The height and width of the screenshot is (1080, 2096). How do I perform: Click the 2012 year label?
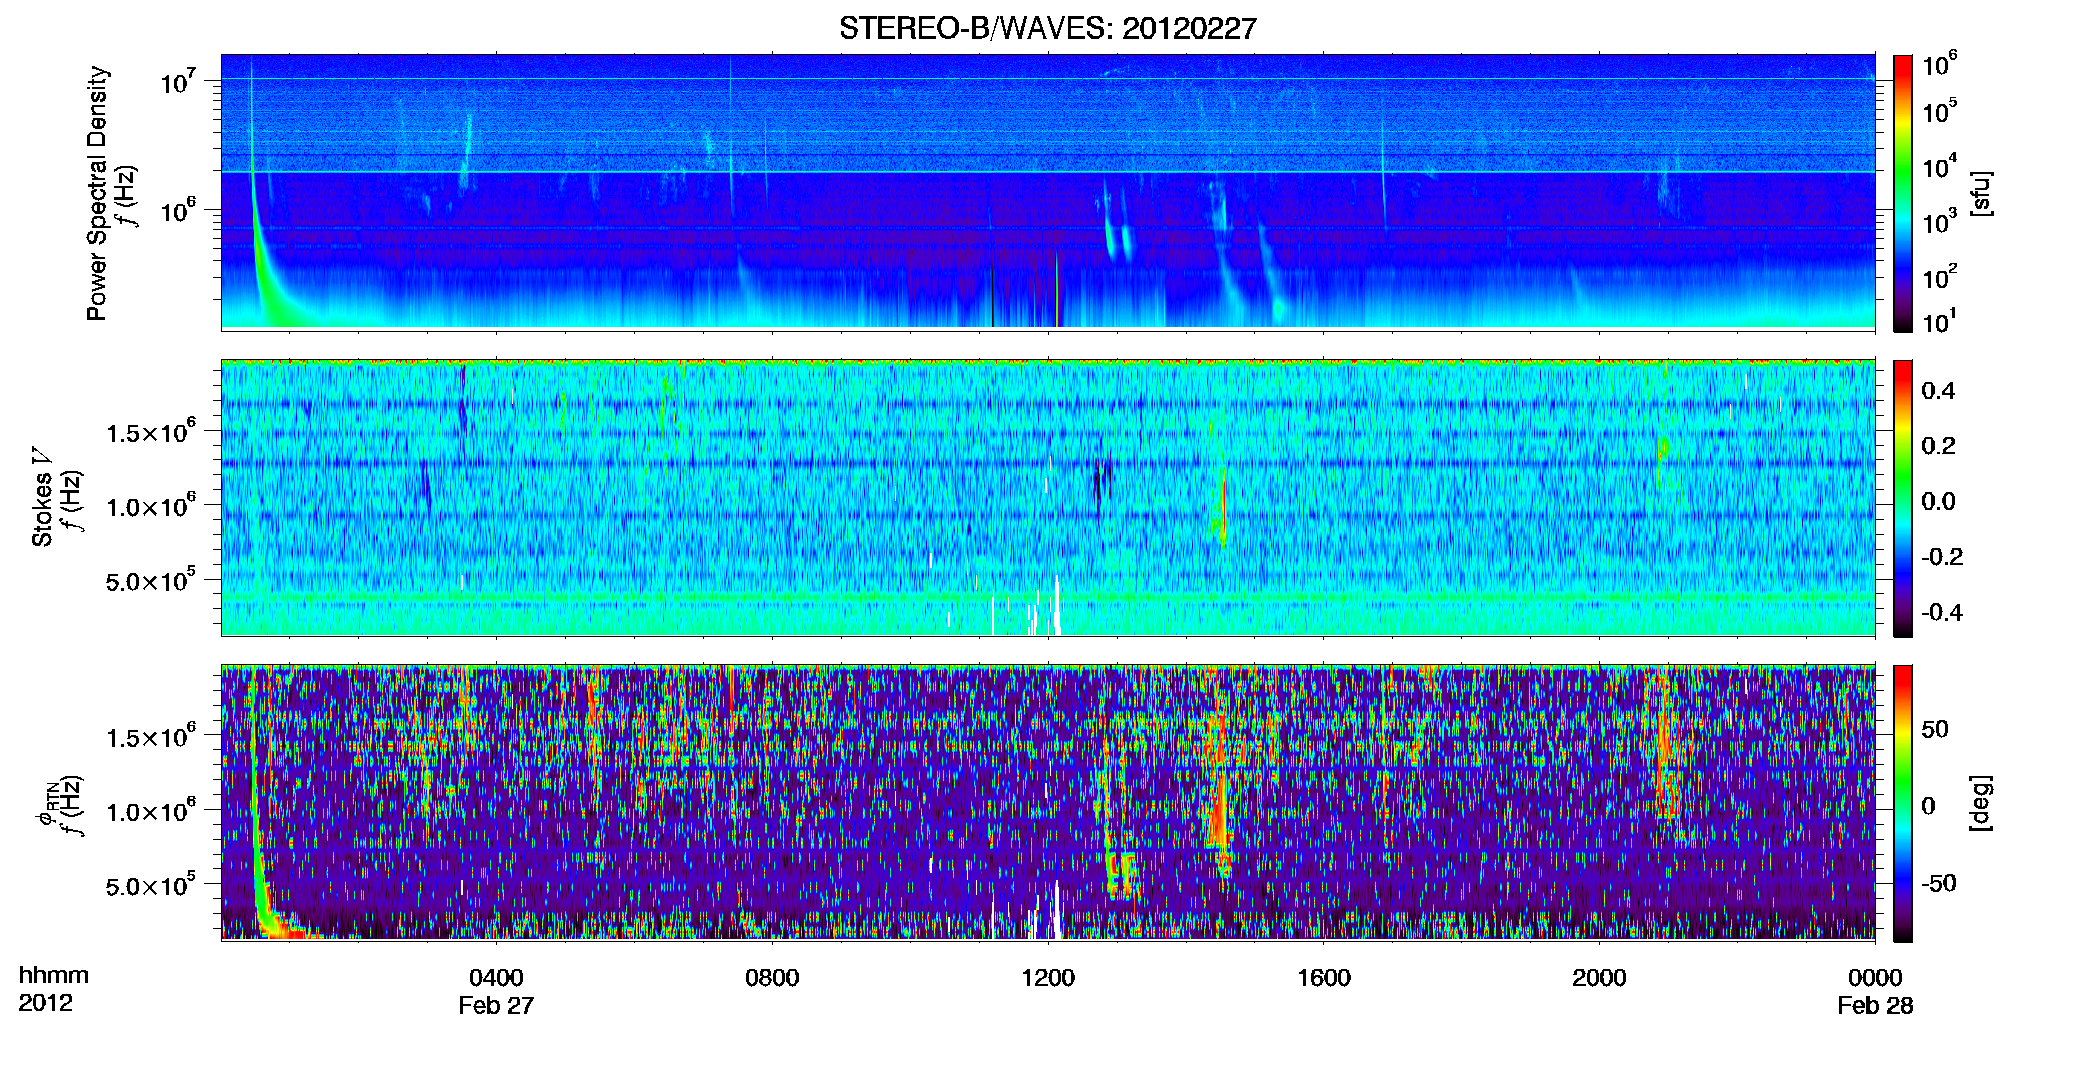point(45,1003)
